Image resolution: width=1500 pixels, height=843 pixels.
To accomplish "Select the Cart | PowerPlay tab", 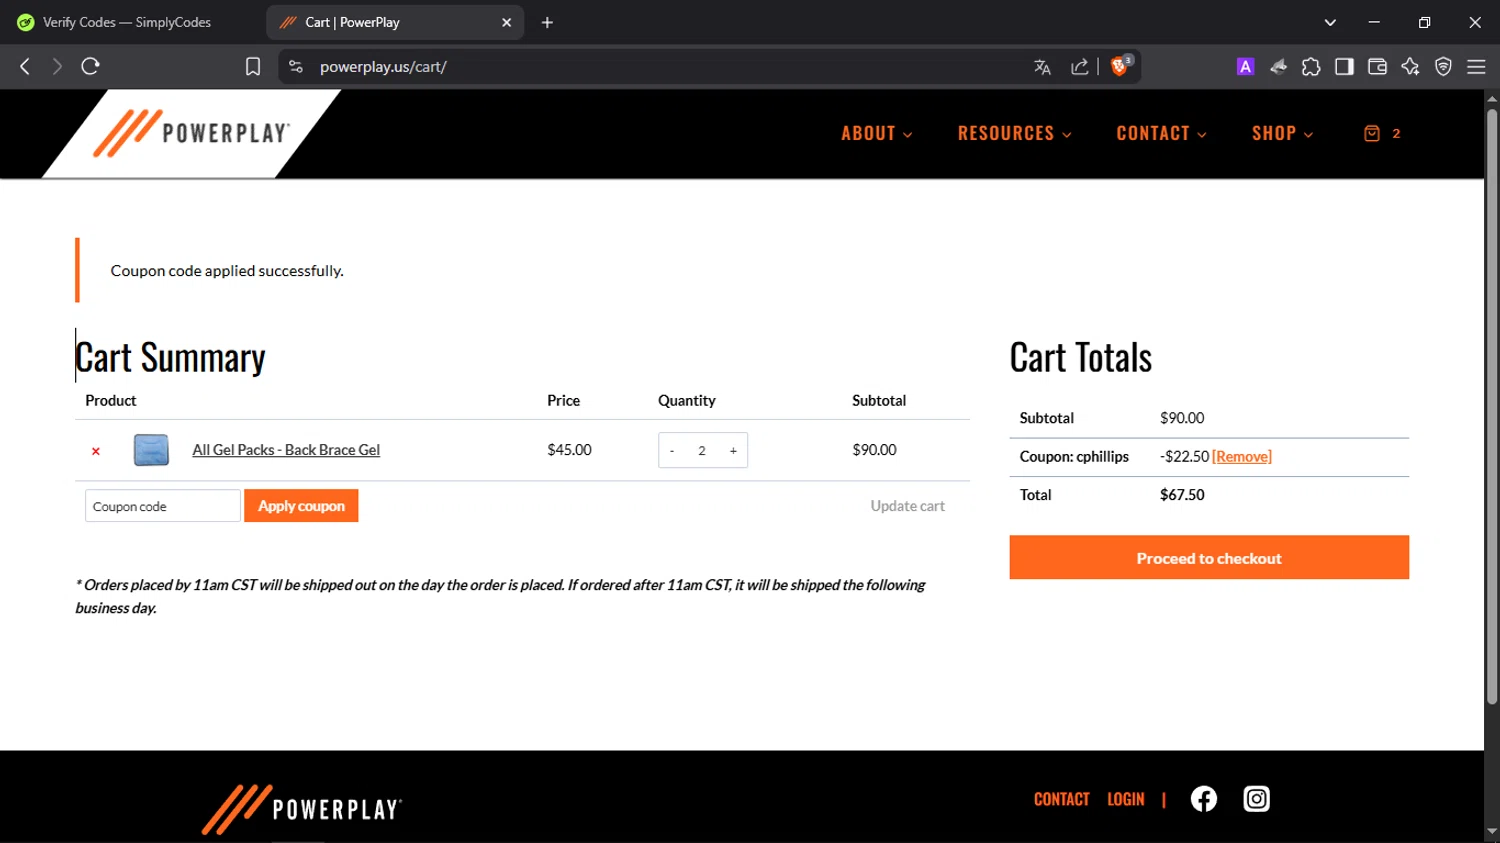I will click(395, 22).
